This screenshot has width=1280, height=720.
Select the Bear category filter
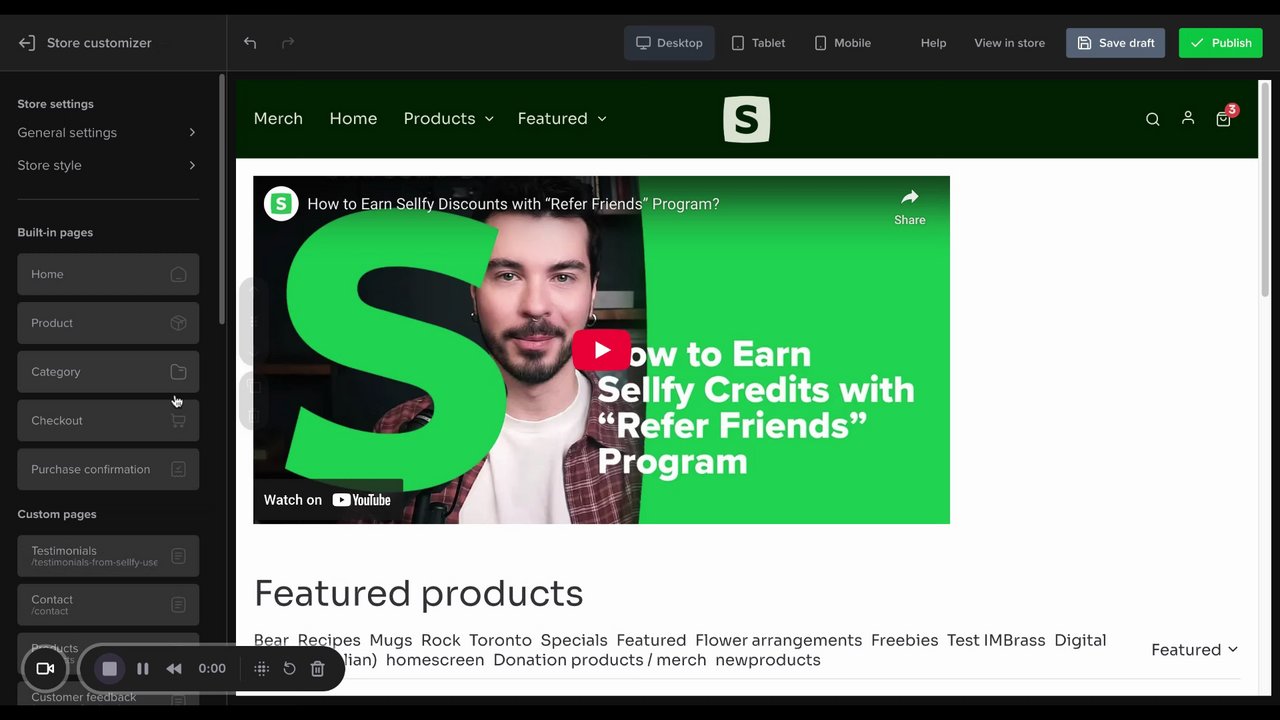(x=271, y=641)
